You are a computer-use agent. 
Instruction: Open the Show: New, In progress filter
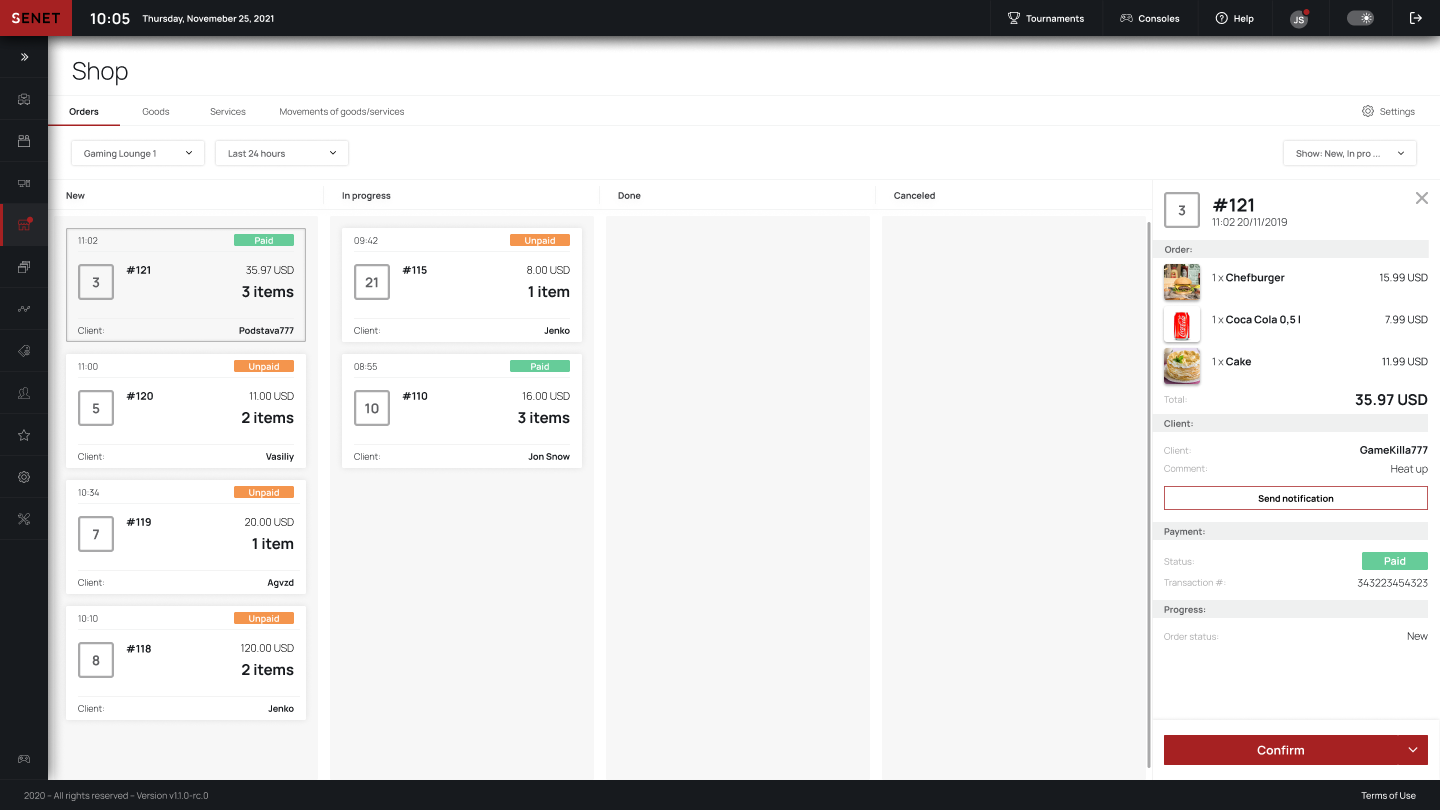[x=1349, y=152]
